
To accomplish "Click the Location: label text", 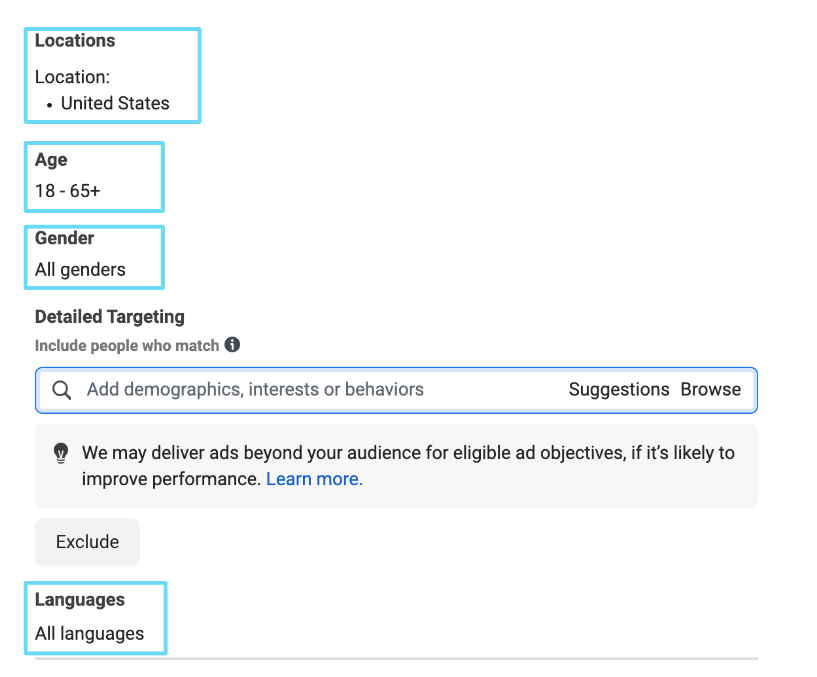I will [71, 76].
